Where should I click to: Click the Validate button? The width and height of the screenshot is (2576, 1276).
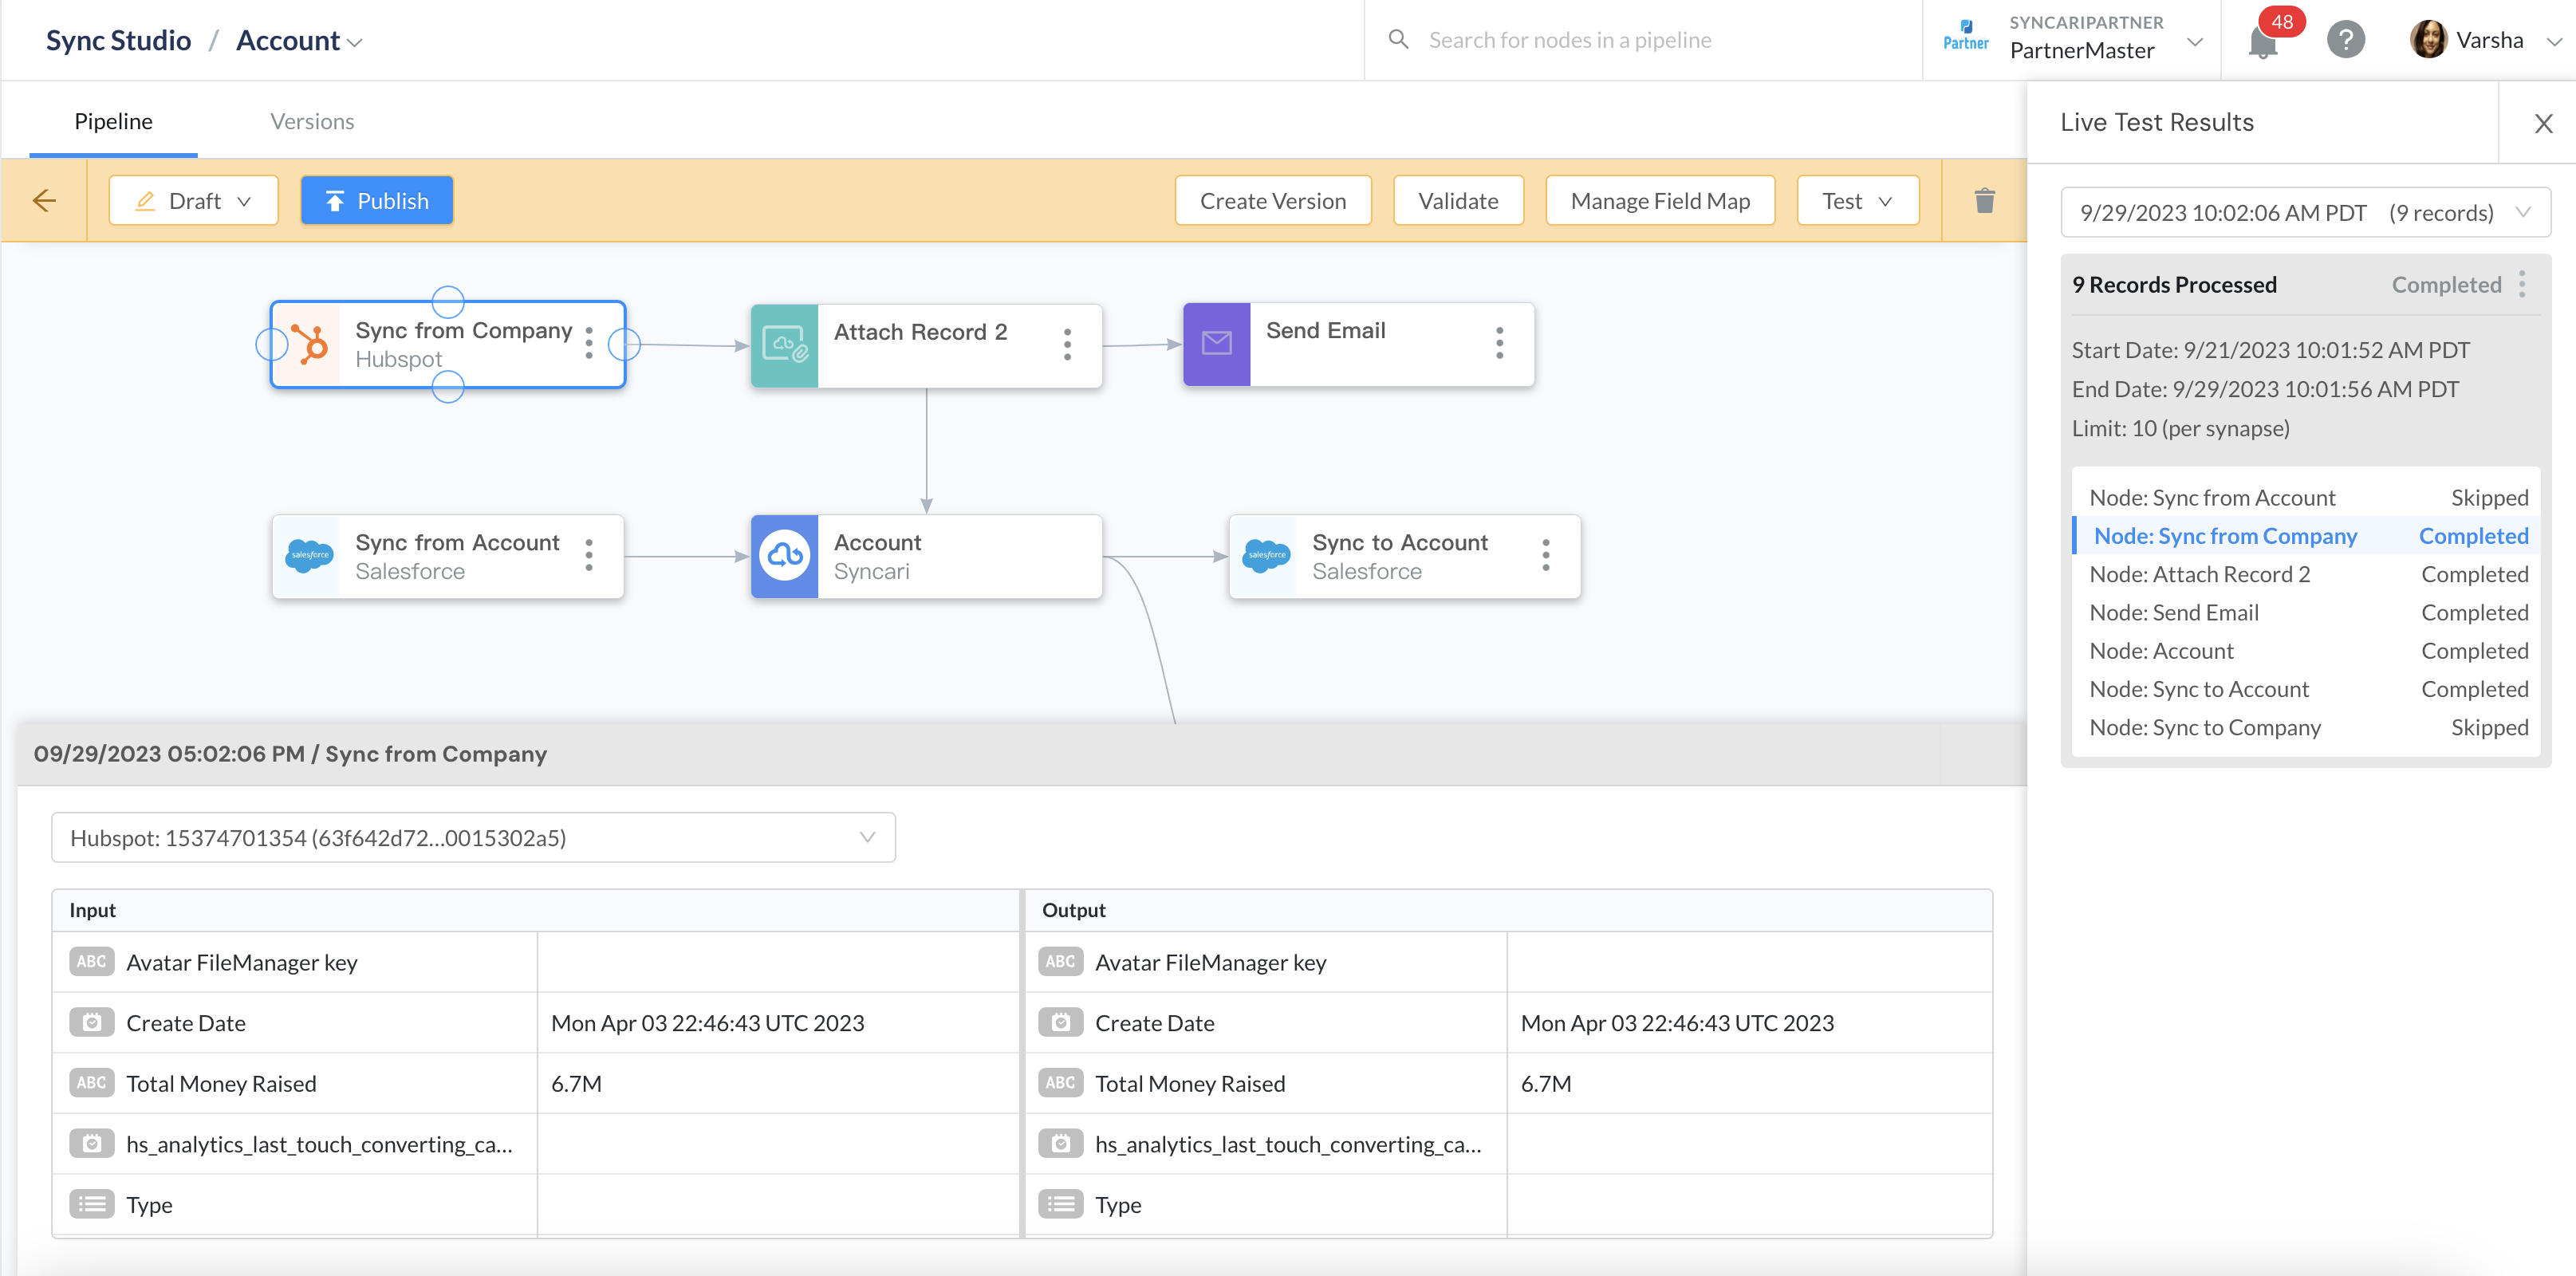pyautogui.click(x=1458, y=201)
